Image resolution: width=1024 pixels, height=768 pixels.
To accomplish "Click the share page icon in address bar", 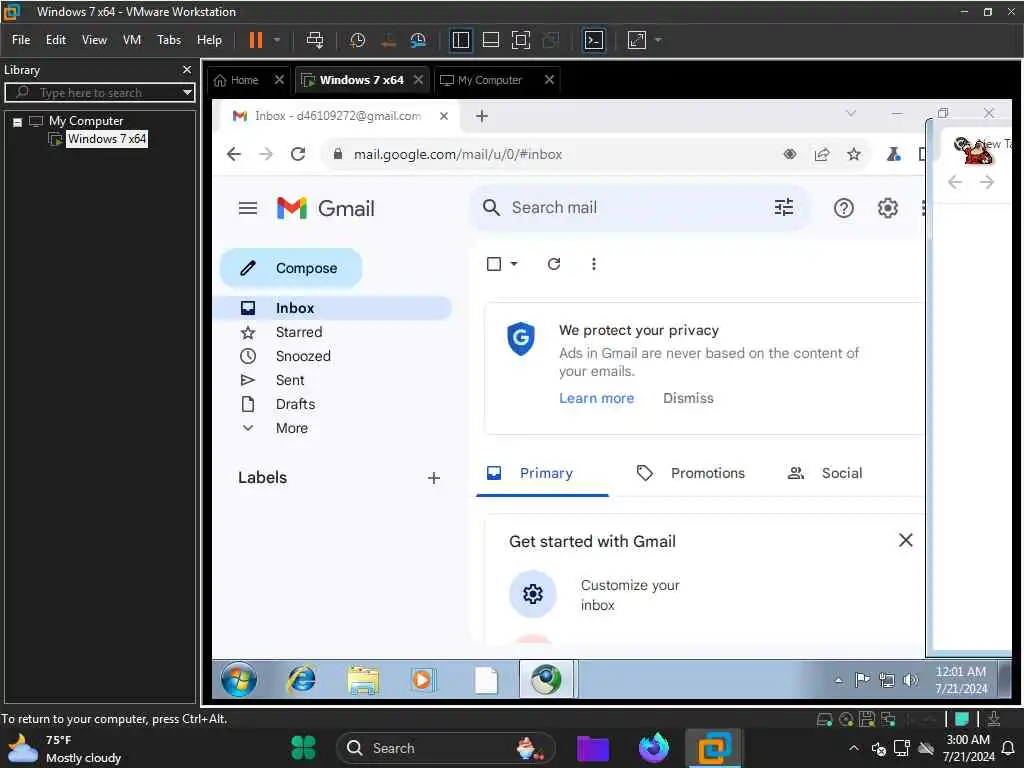I will click(x=822, y=154).
